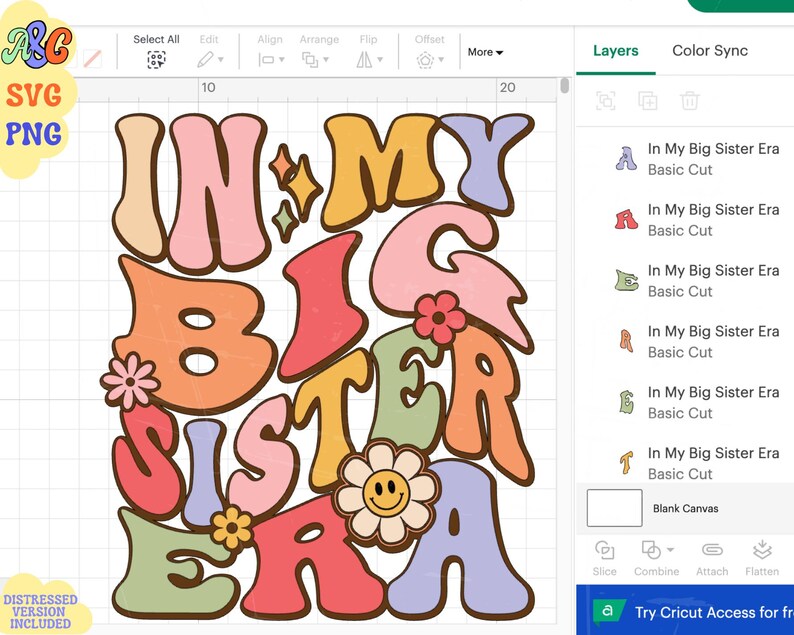
Task: Click the Select All icon
Action: tap(156, 60)
